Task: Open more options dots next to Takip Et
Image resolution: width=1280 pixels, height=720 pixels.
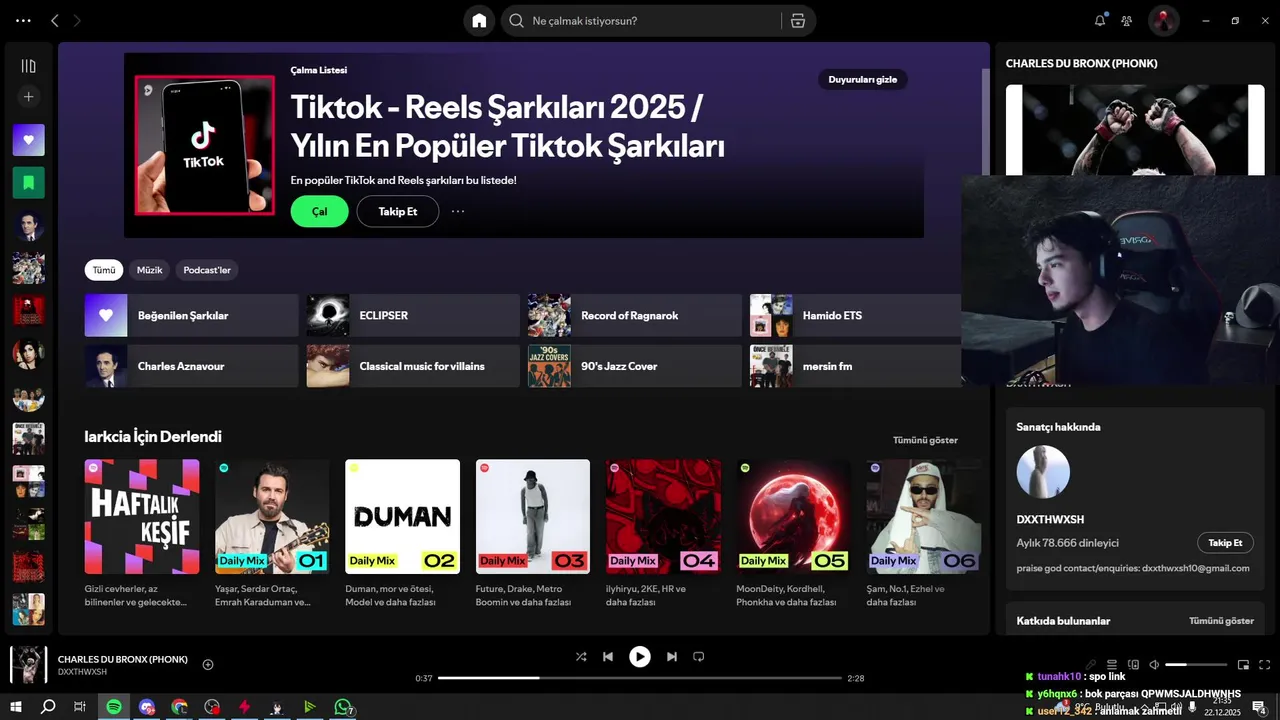Action: coord(458,211)
